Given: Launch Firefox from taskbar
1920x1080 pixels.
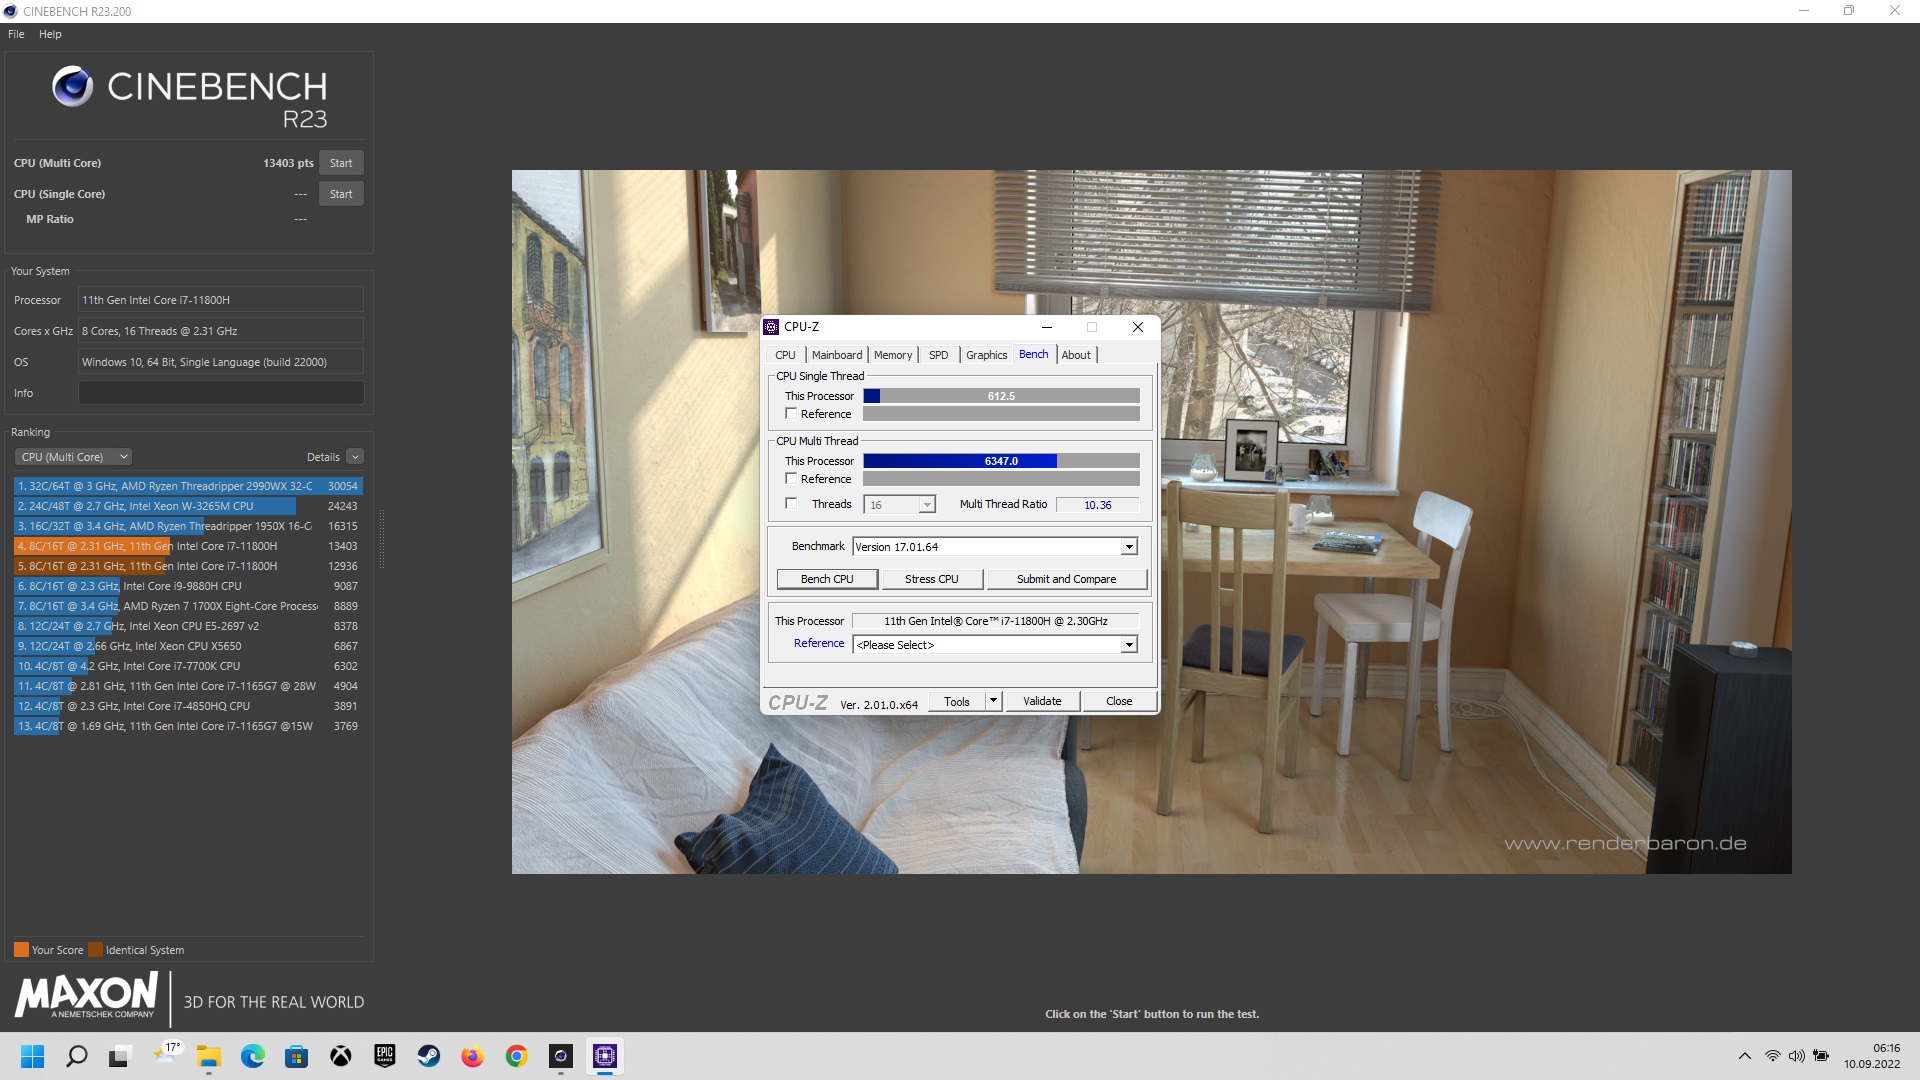Looking at the screenshot, I should [x=472, y=1056].
